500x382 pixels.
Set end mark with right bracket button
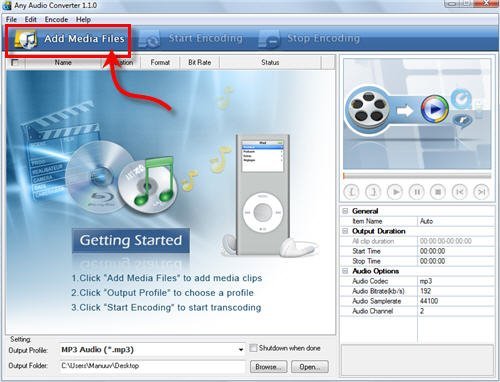click(373, 192)
